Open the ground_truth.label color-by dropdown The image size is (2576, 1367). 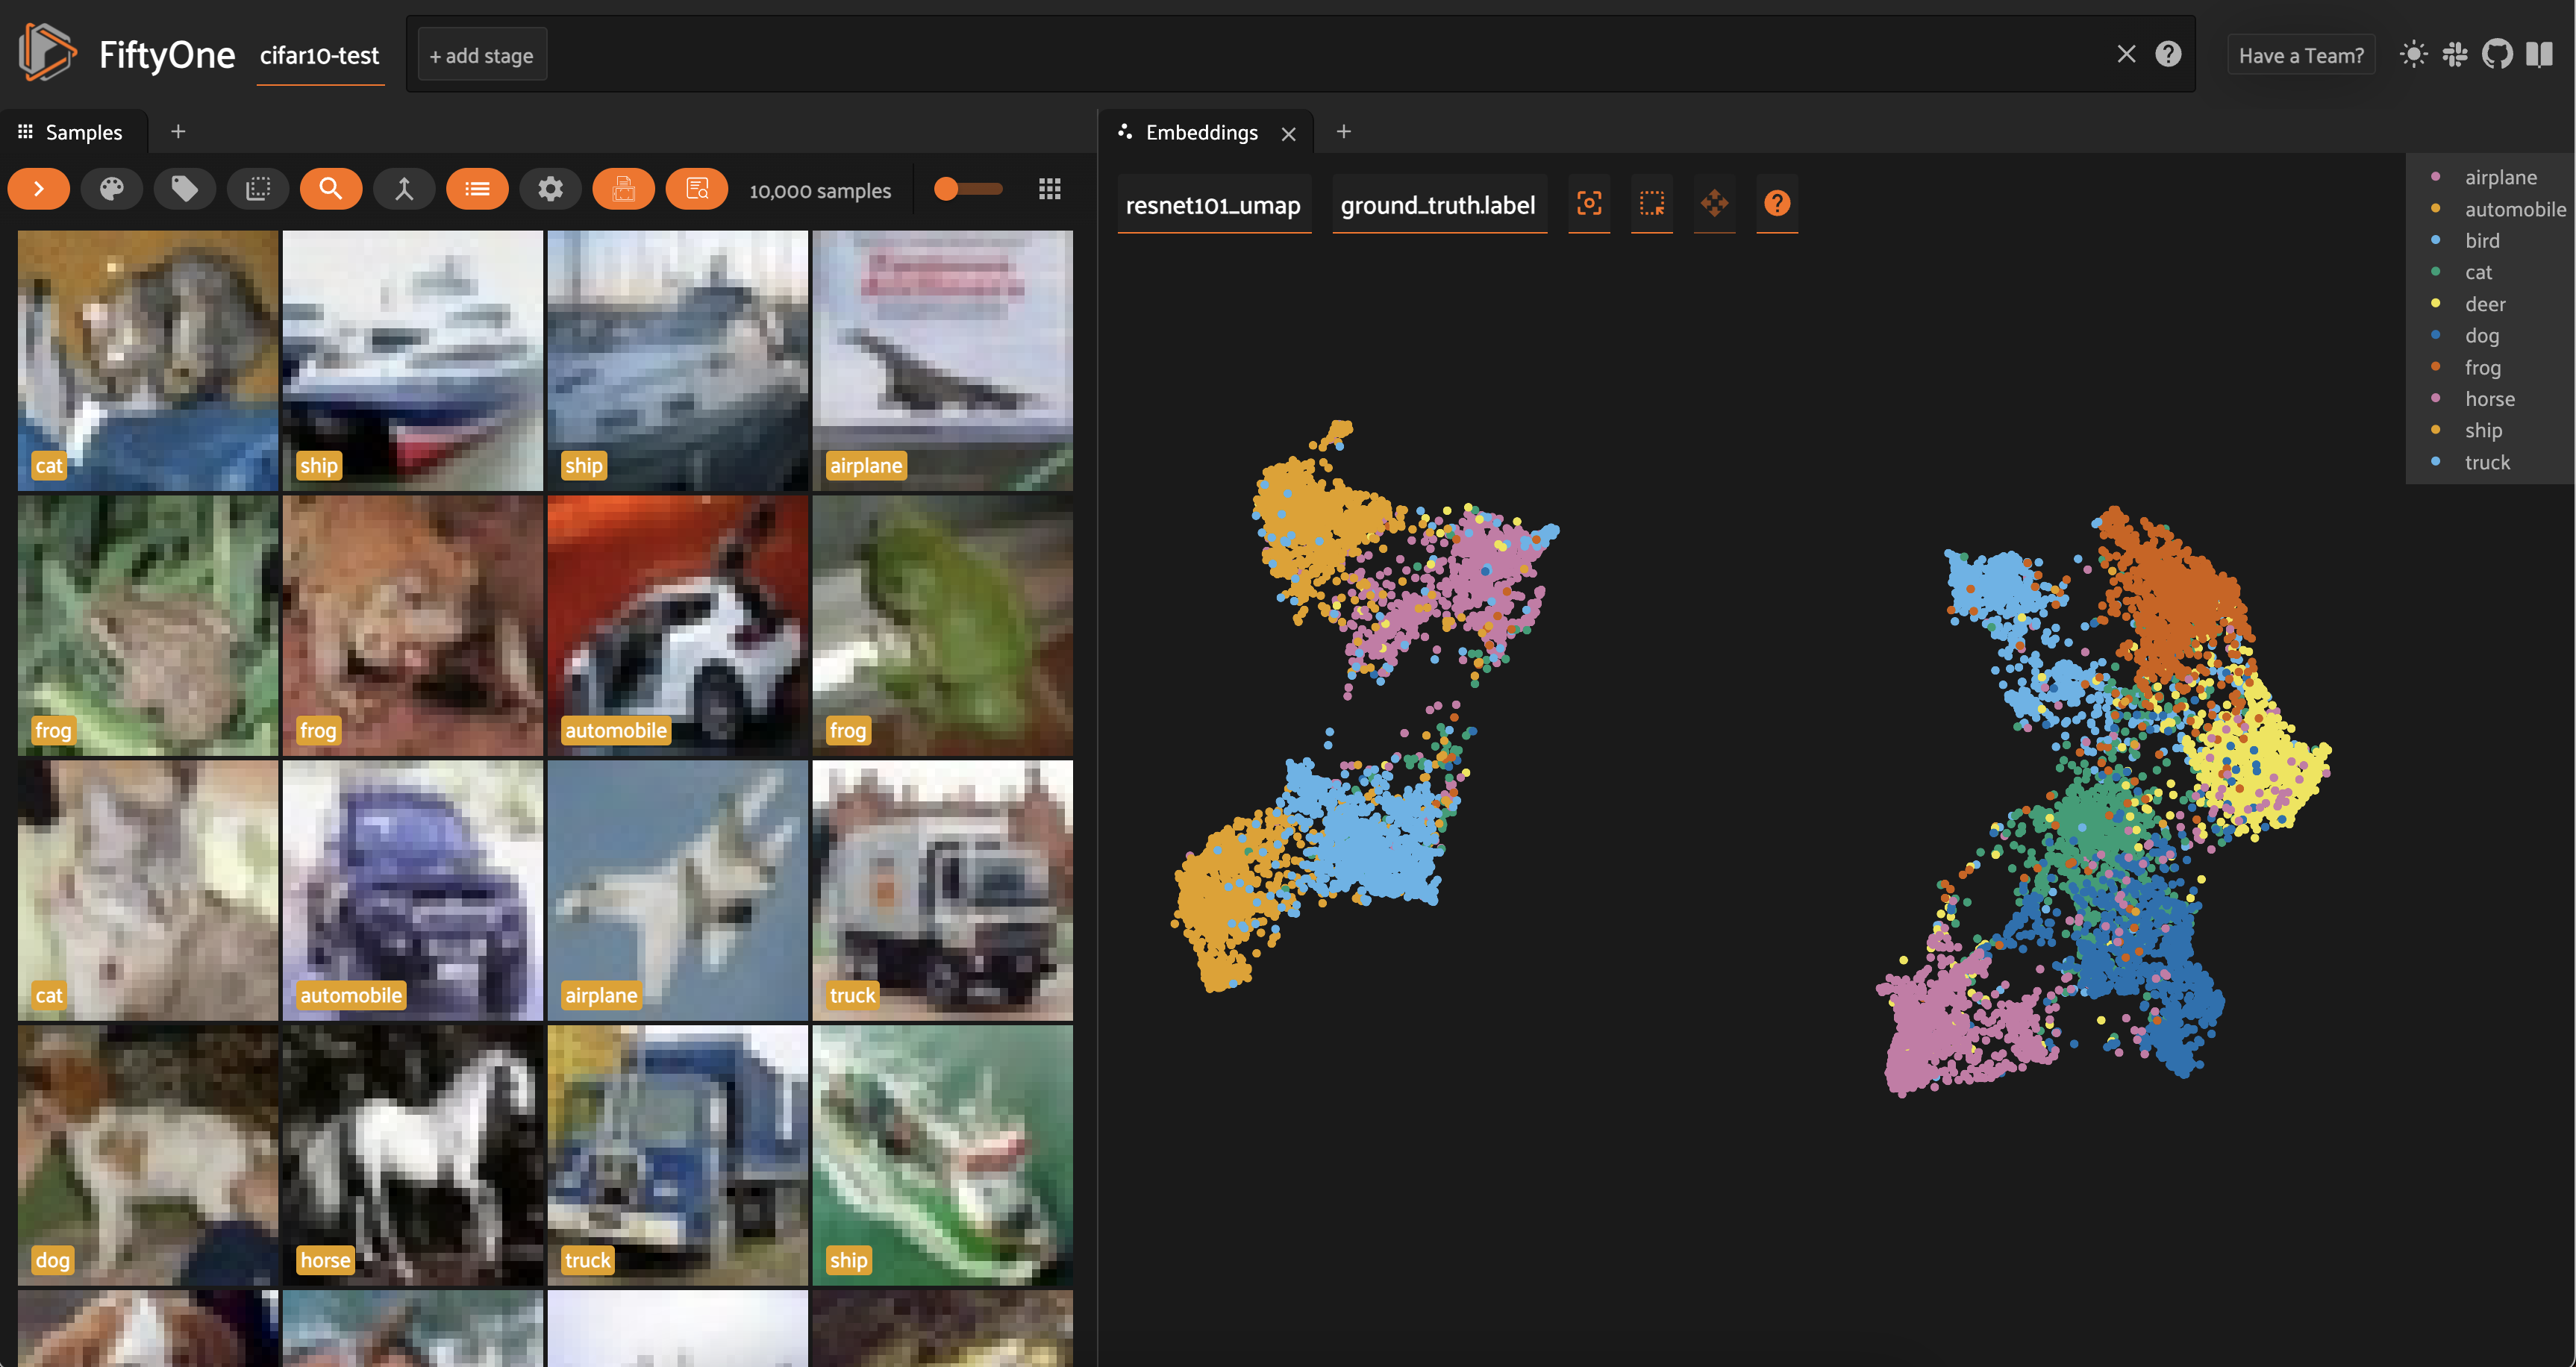coord(1437,205)
